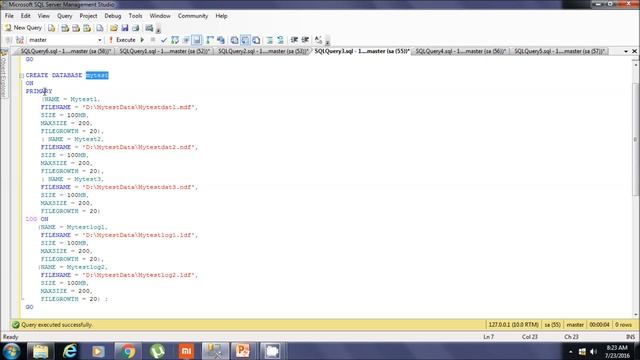Screen dimensions: 640x360
Task: Start debugging with the green arrow
Action: point(142,40)
